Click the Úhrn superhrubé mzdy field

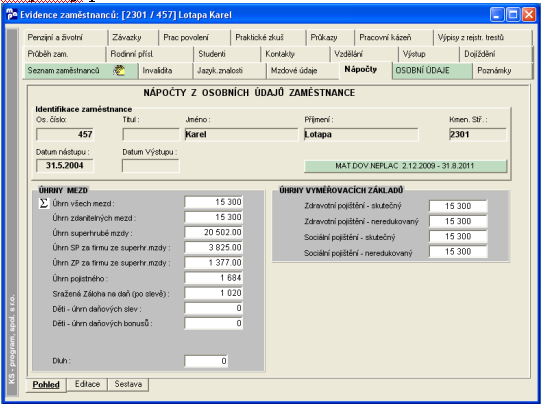(x=213, y=232)
